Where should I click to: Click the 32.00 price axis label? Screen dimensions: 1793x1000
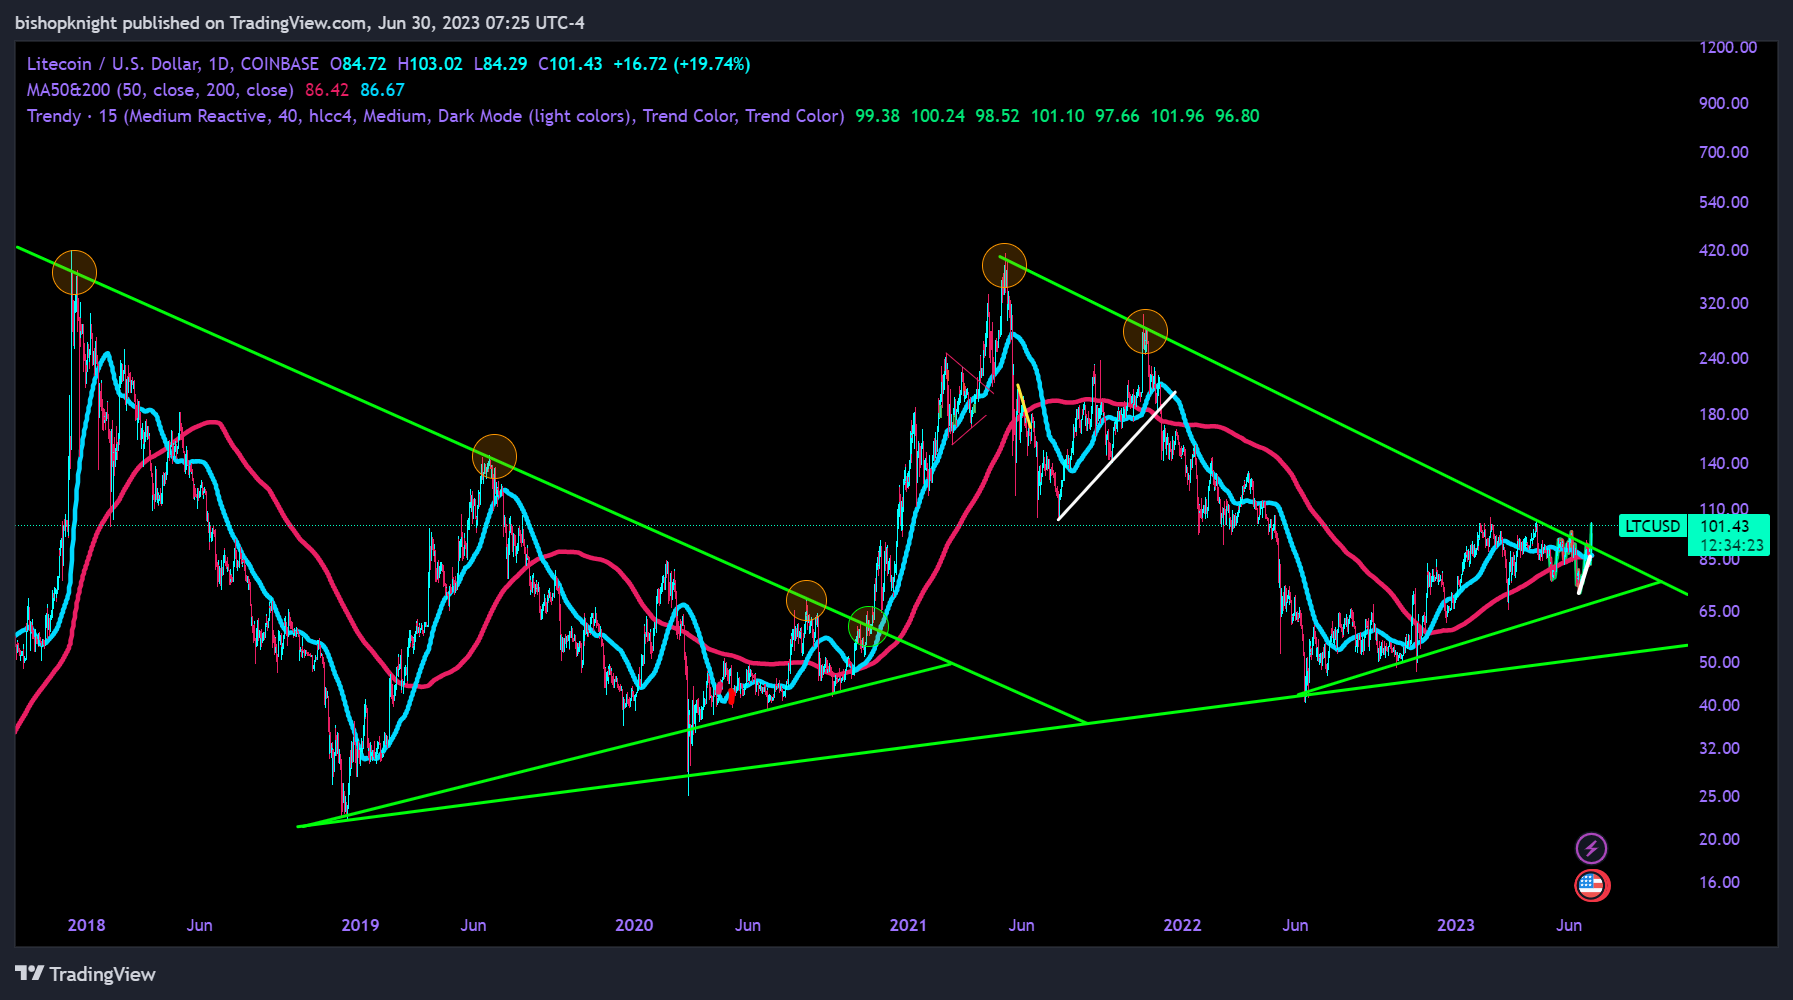(x=1720, y=748)
